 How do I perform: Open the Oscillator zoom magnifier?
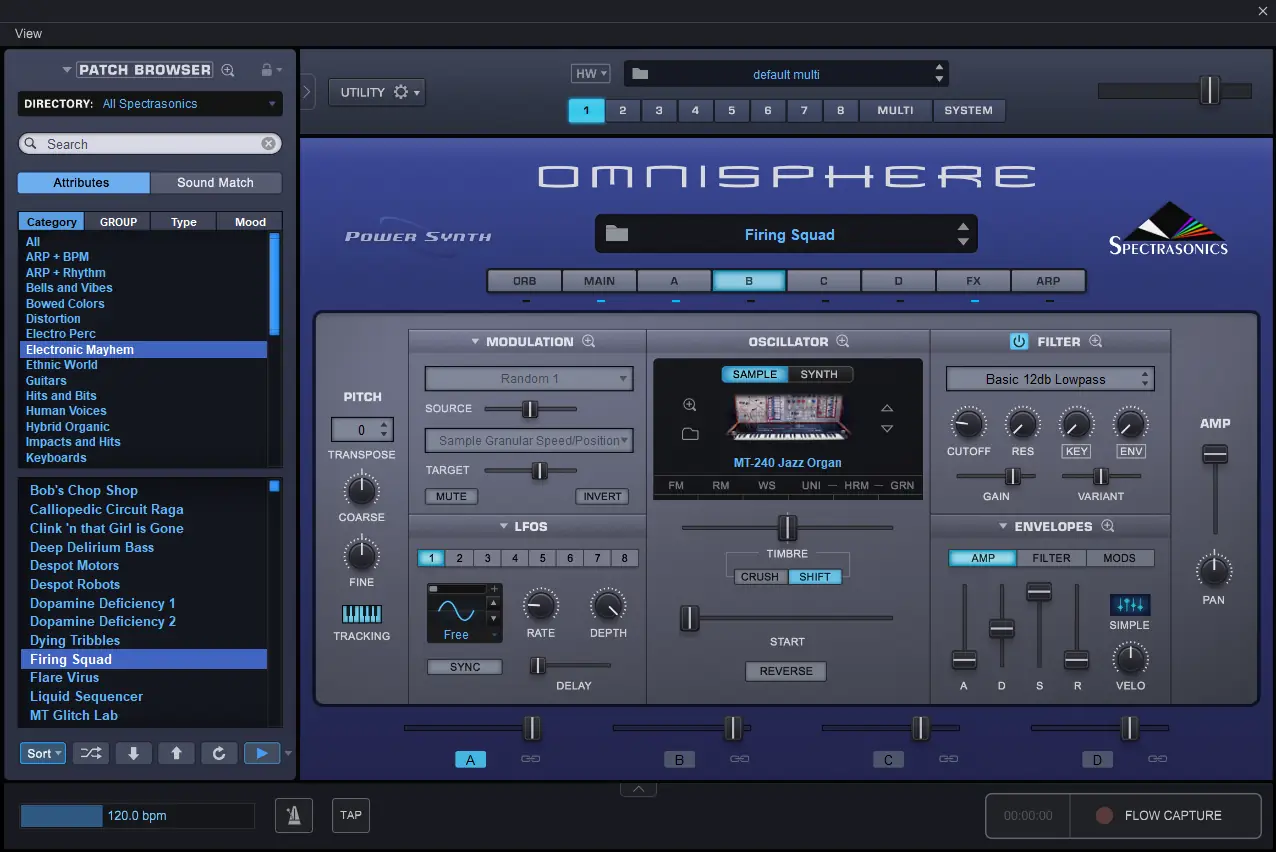pos(843,341)
